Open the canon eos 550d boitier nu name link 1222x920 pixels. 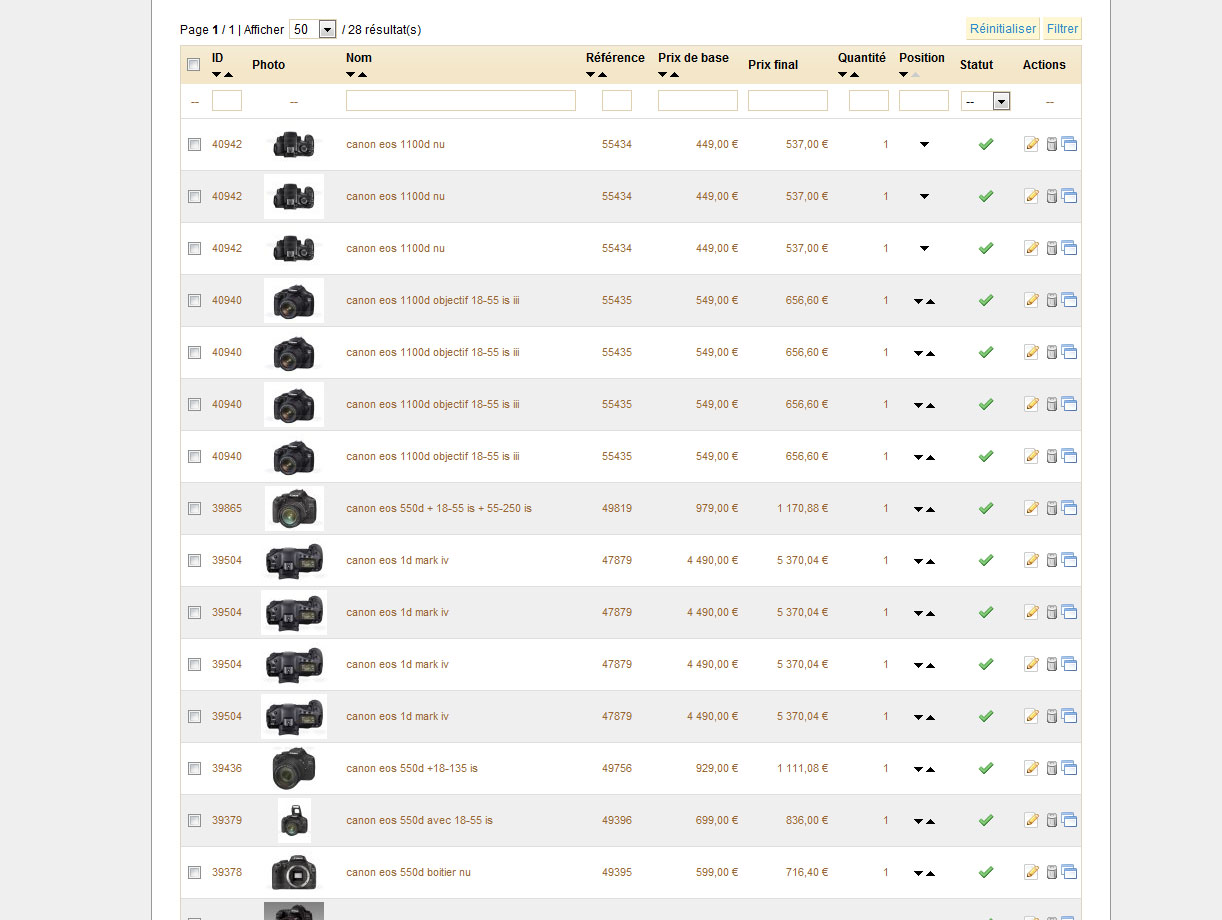408,872
